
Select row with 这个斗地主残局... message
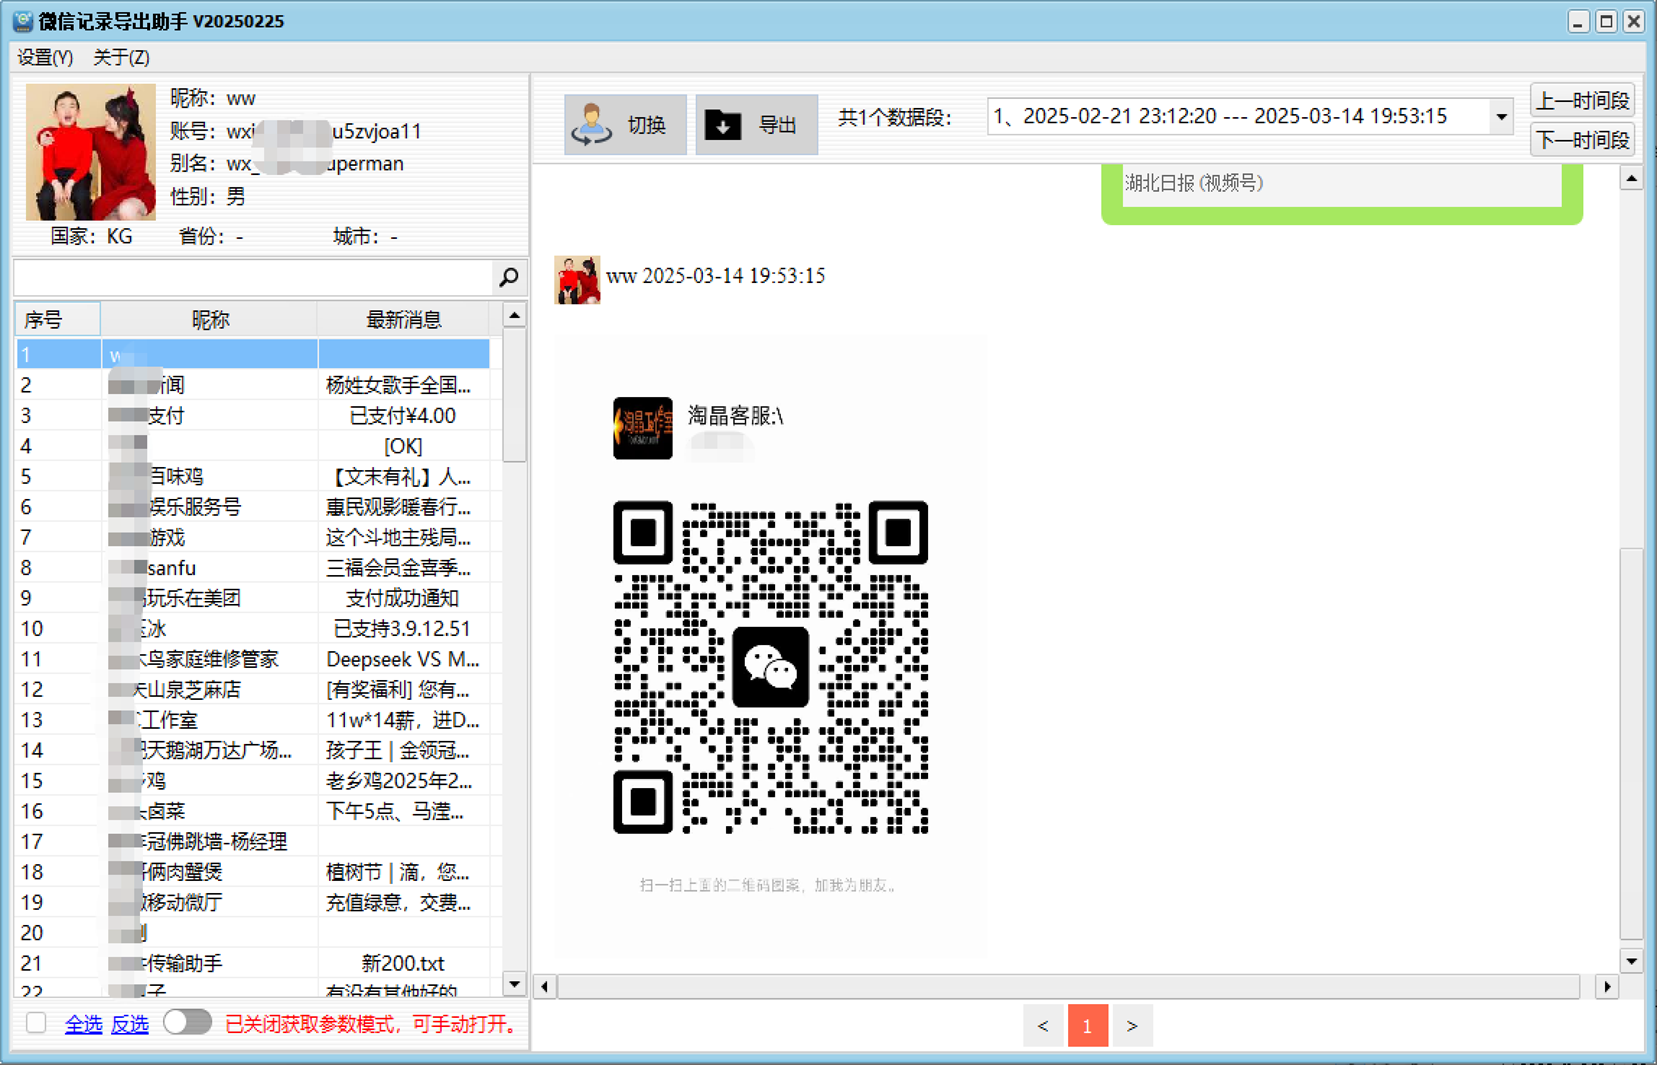(253, 537)
